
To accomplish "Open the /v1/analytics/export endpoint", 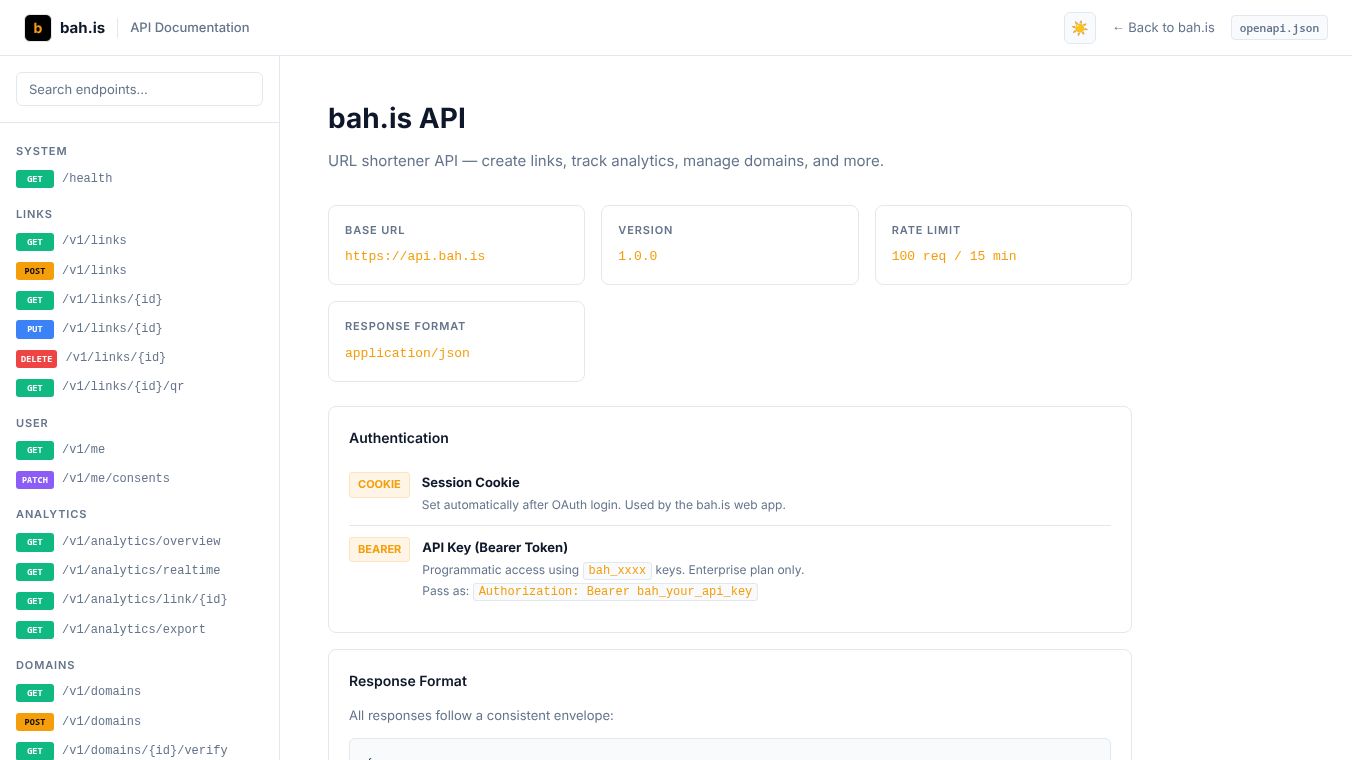I will pos(139,630).
